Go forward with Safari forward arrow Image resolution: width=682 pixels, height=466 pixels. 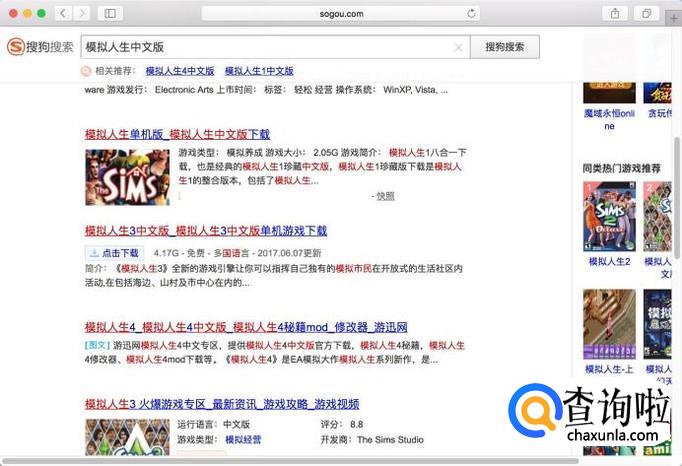coord(81,13)
